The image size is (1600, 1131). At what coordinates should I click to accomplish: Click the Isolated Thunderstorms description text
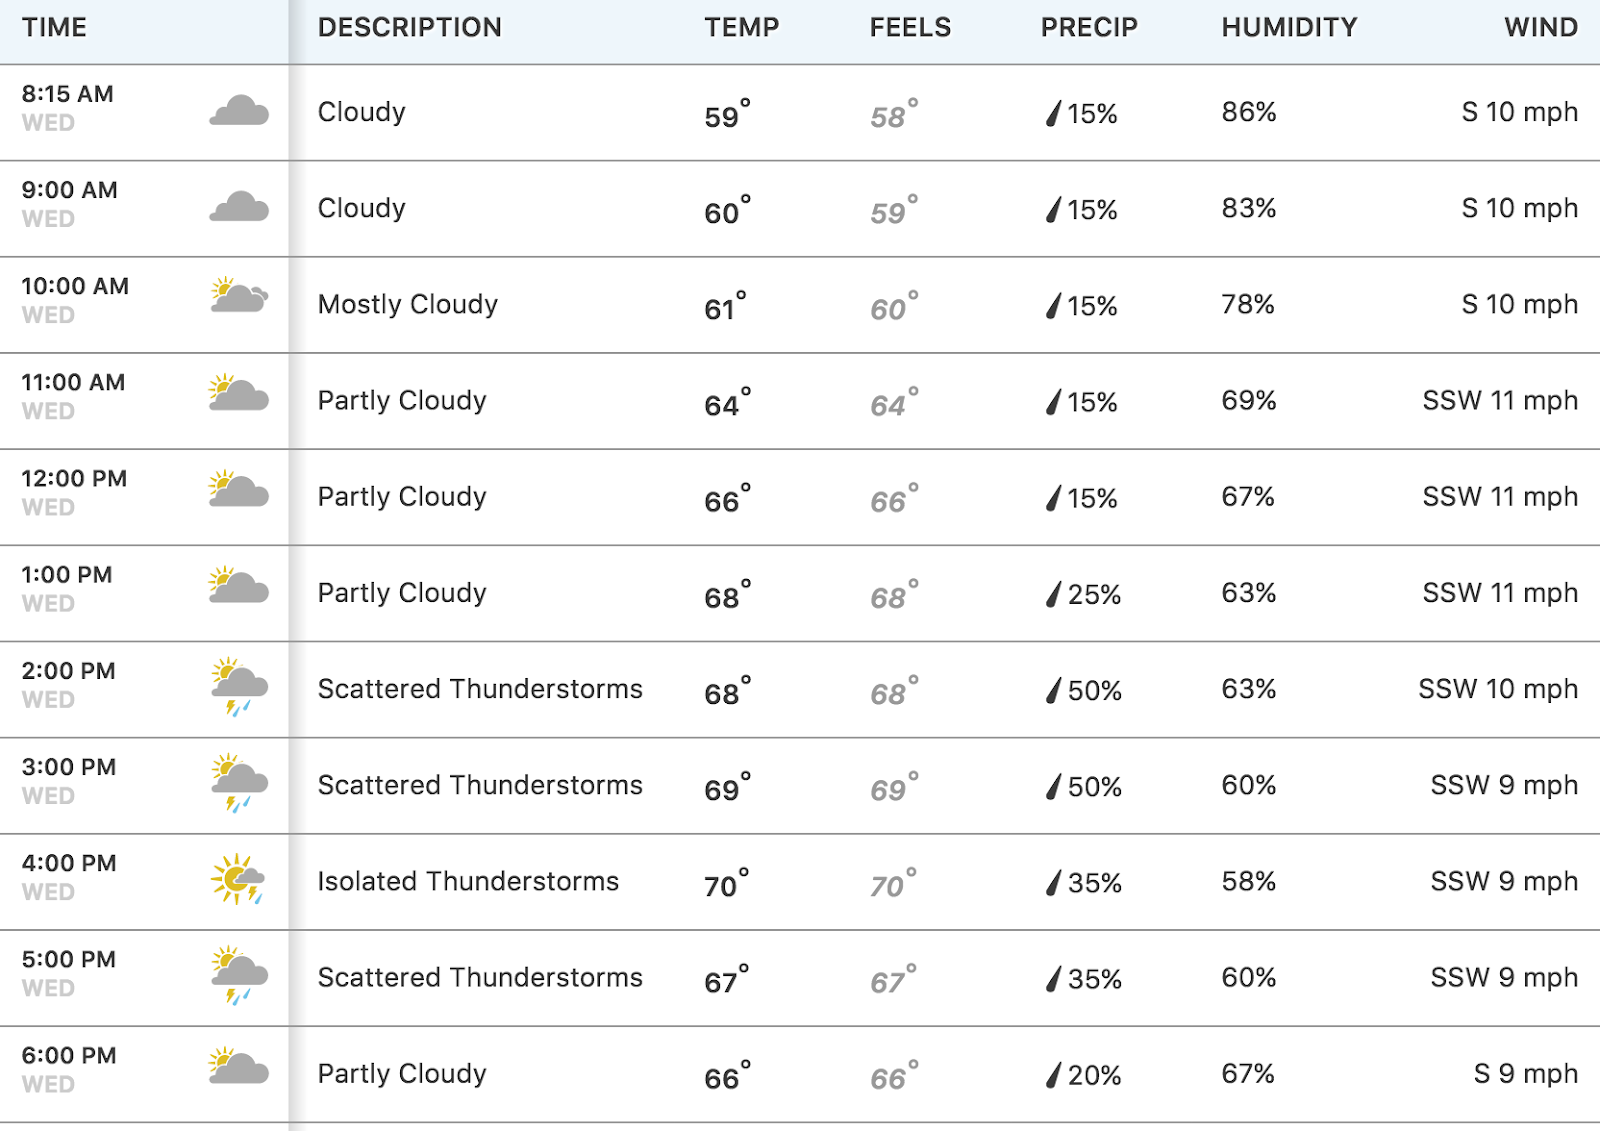(x=468, y=881)
